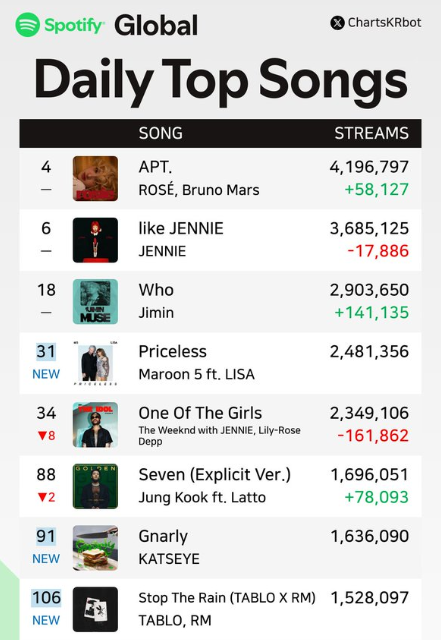Click the red down arrow showing 8
The height and width of the screenshot is (640, 441).
click(x=46, y=436)
